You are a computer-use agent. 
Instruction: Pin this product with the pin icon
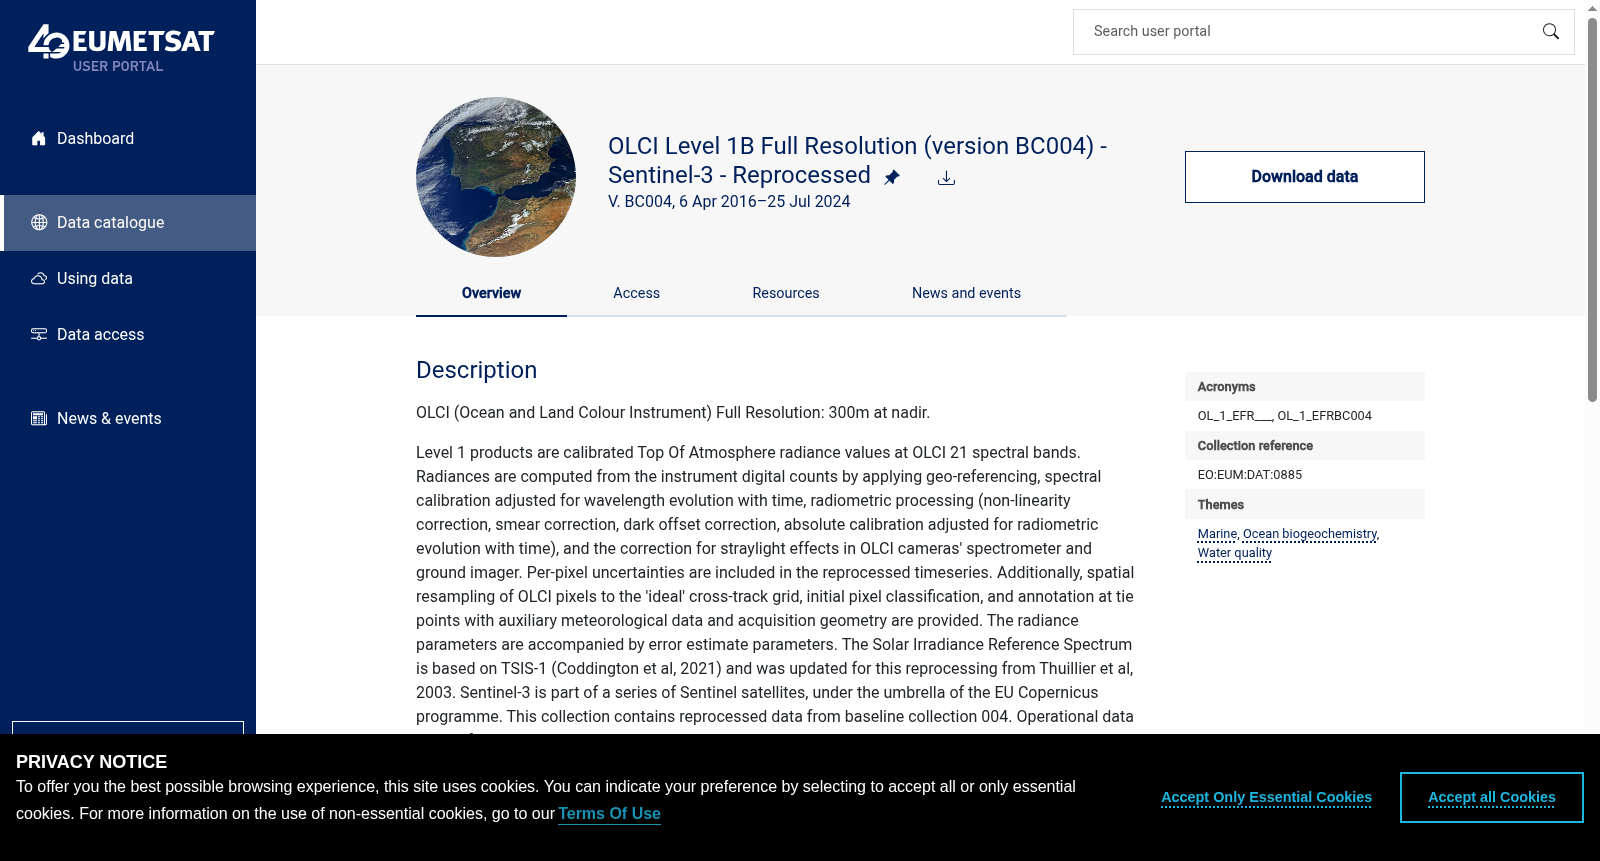892,177
